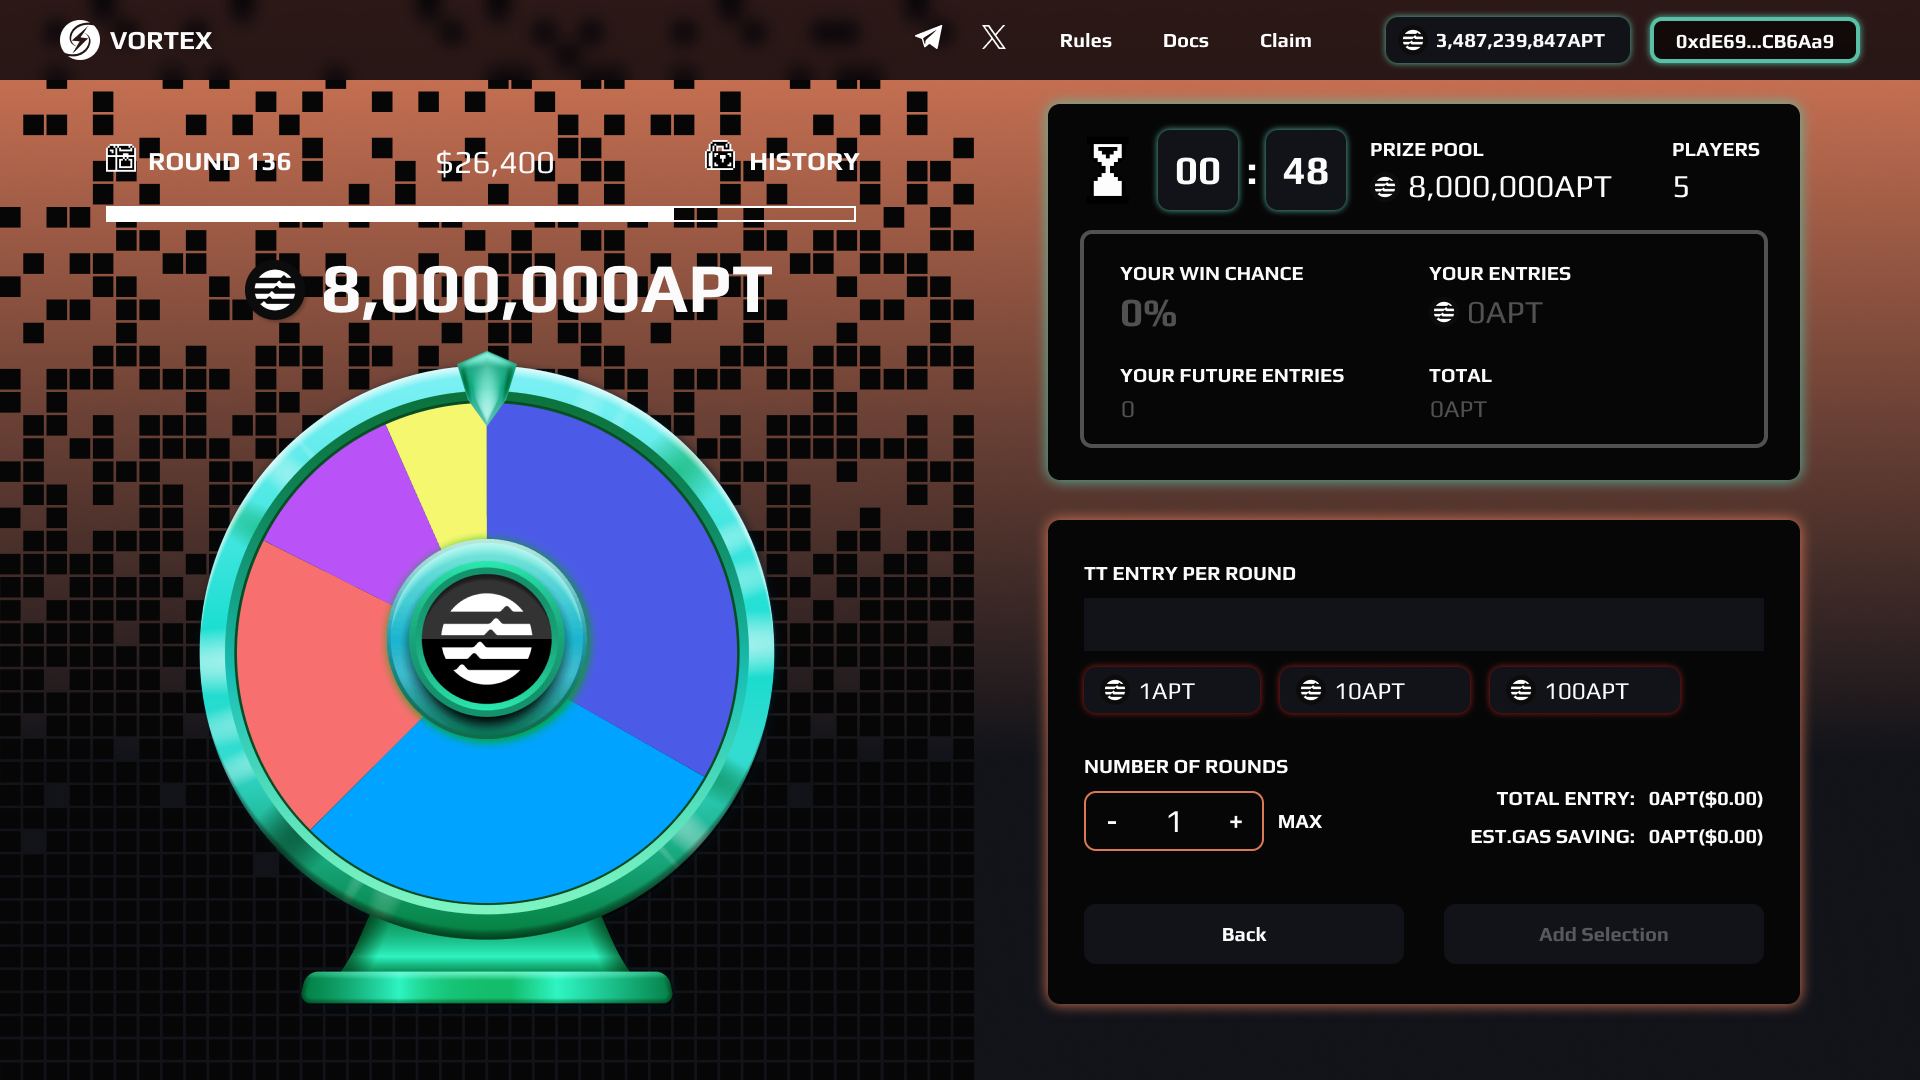Open the Docs menu item
The width and height of the screenshot is (1920, 1080).
click(x=1185, y=41)
